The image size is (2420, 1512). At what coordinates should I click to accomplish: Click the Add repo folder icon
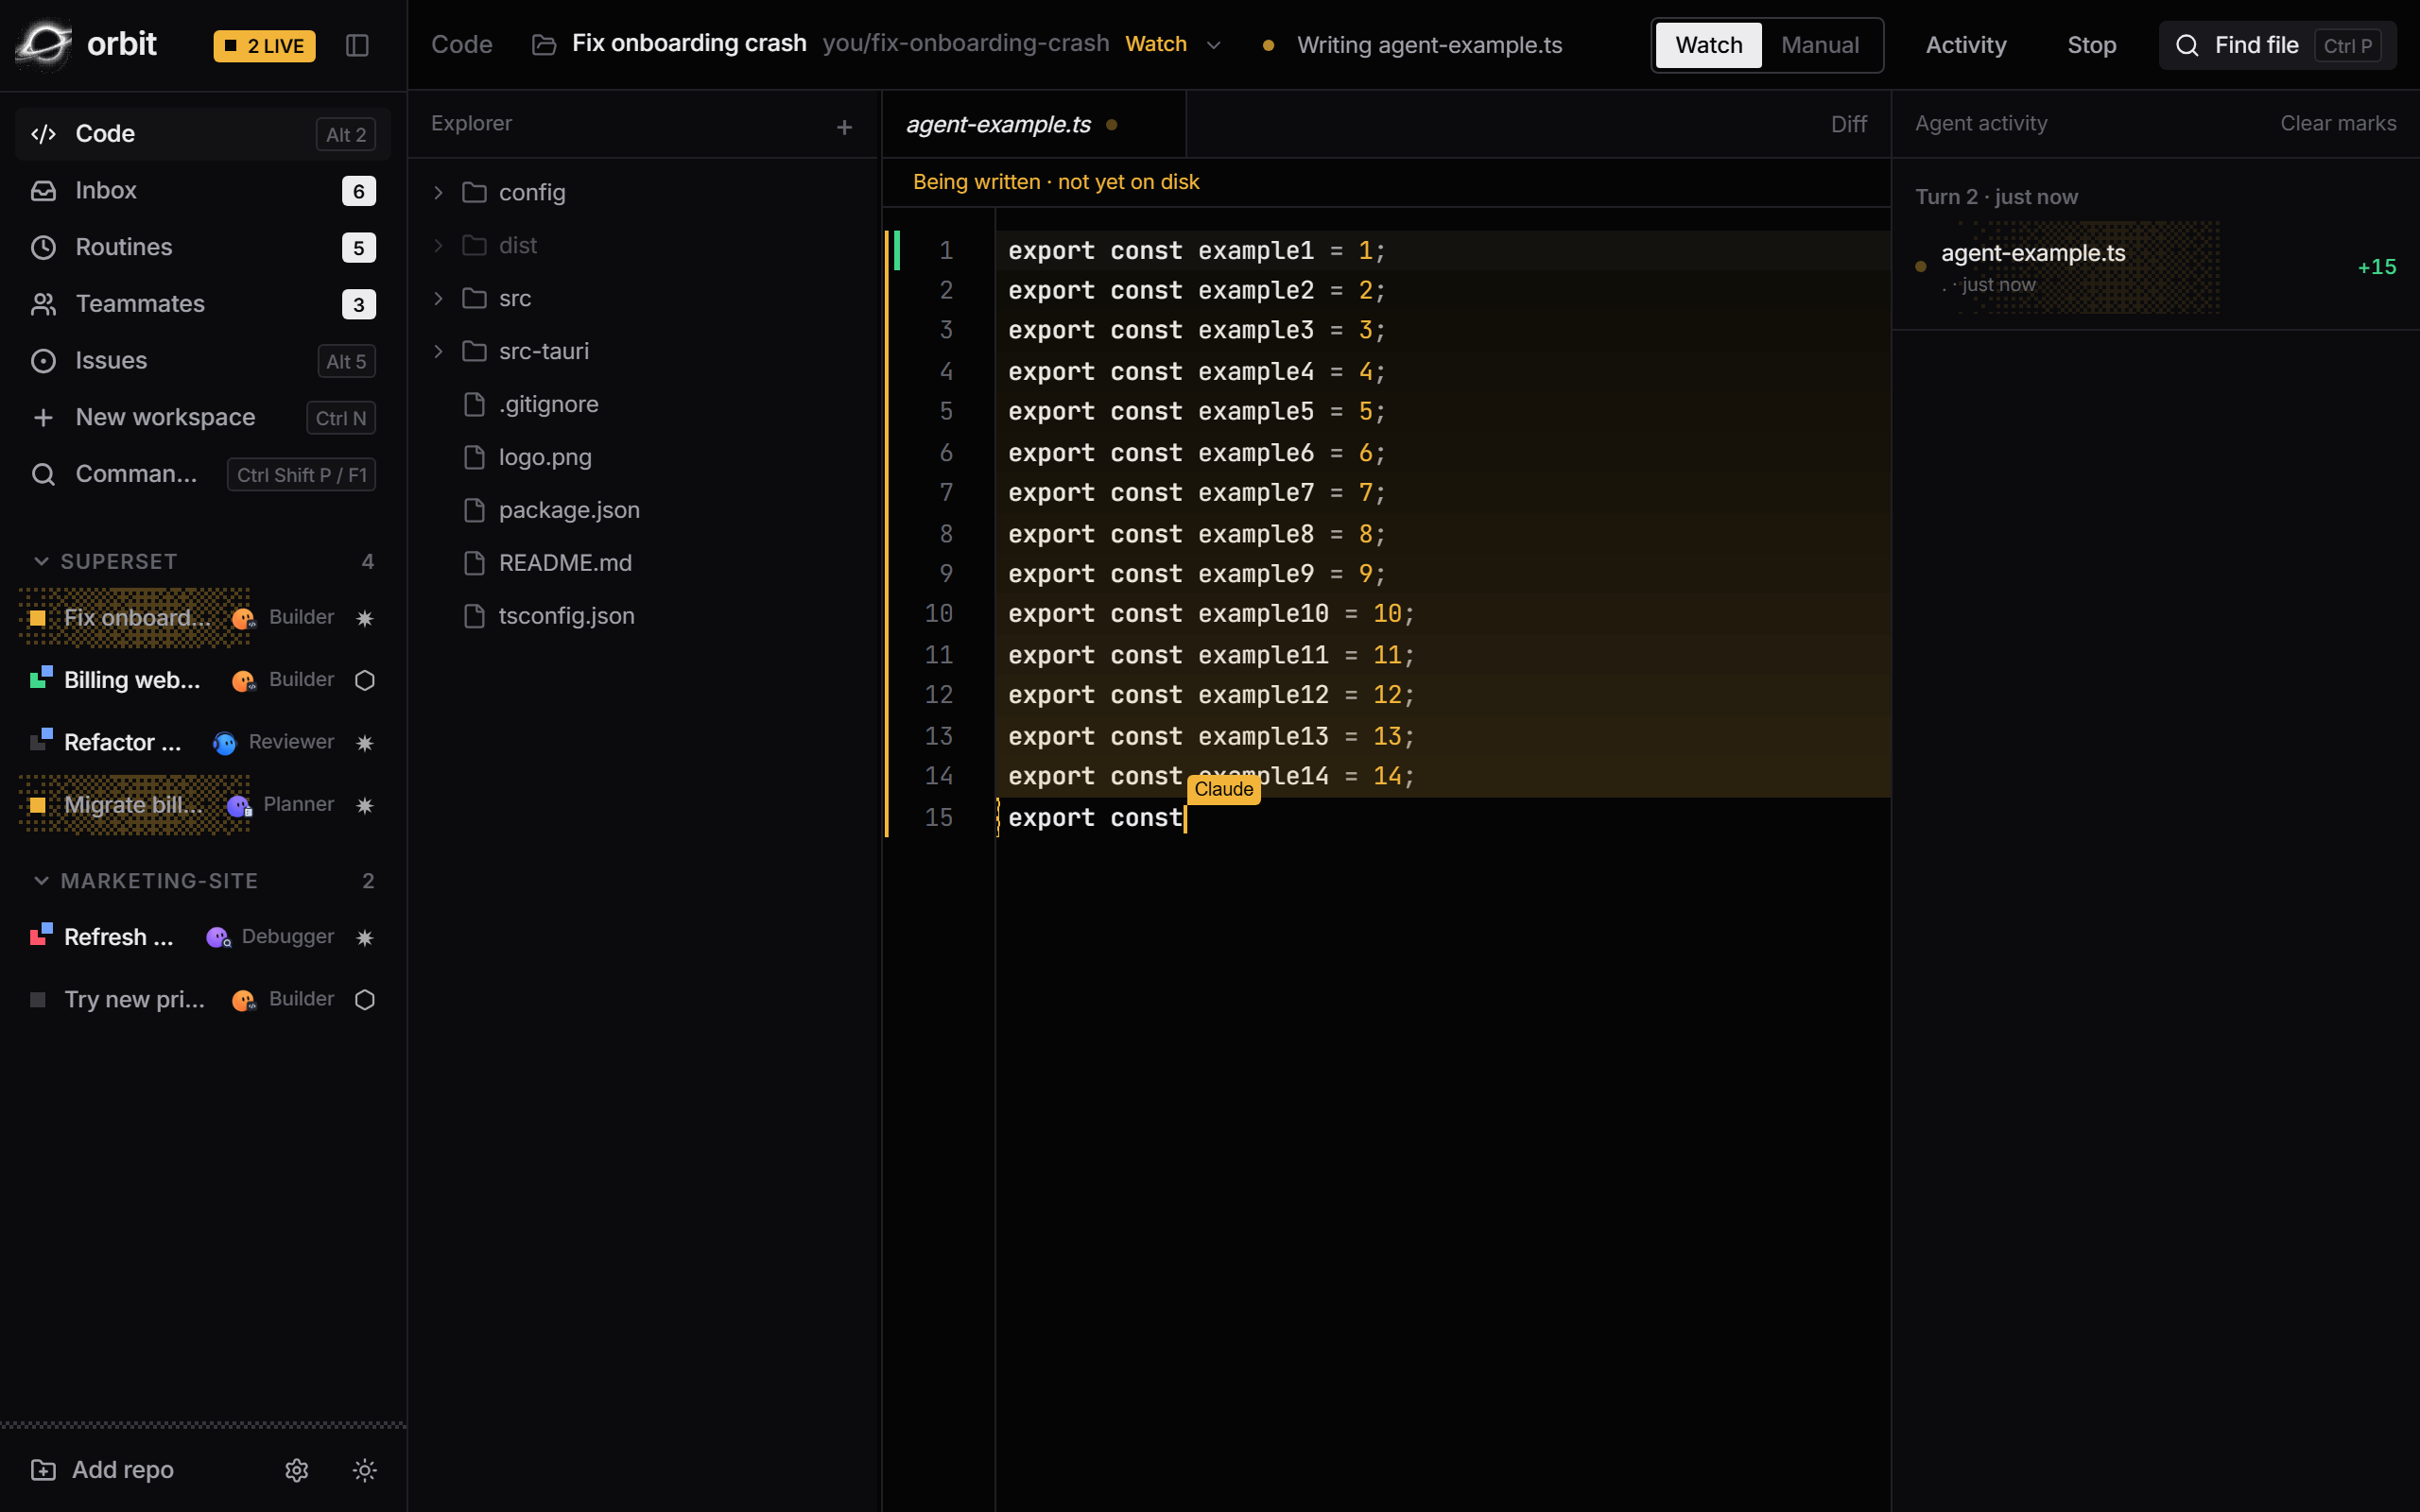tap(43, 1470)
